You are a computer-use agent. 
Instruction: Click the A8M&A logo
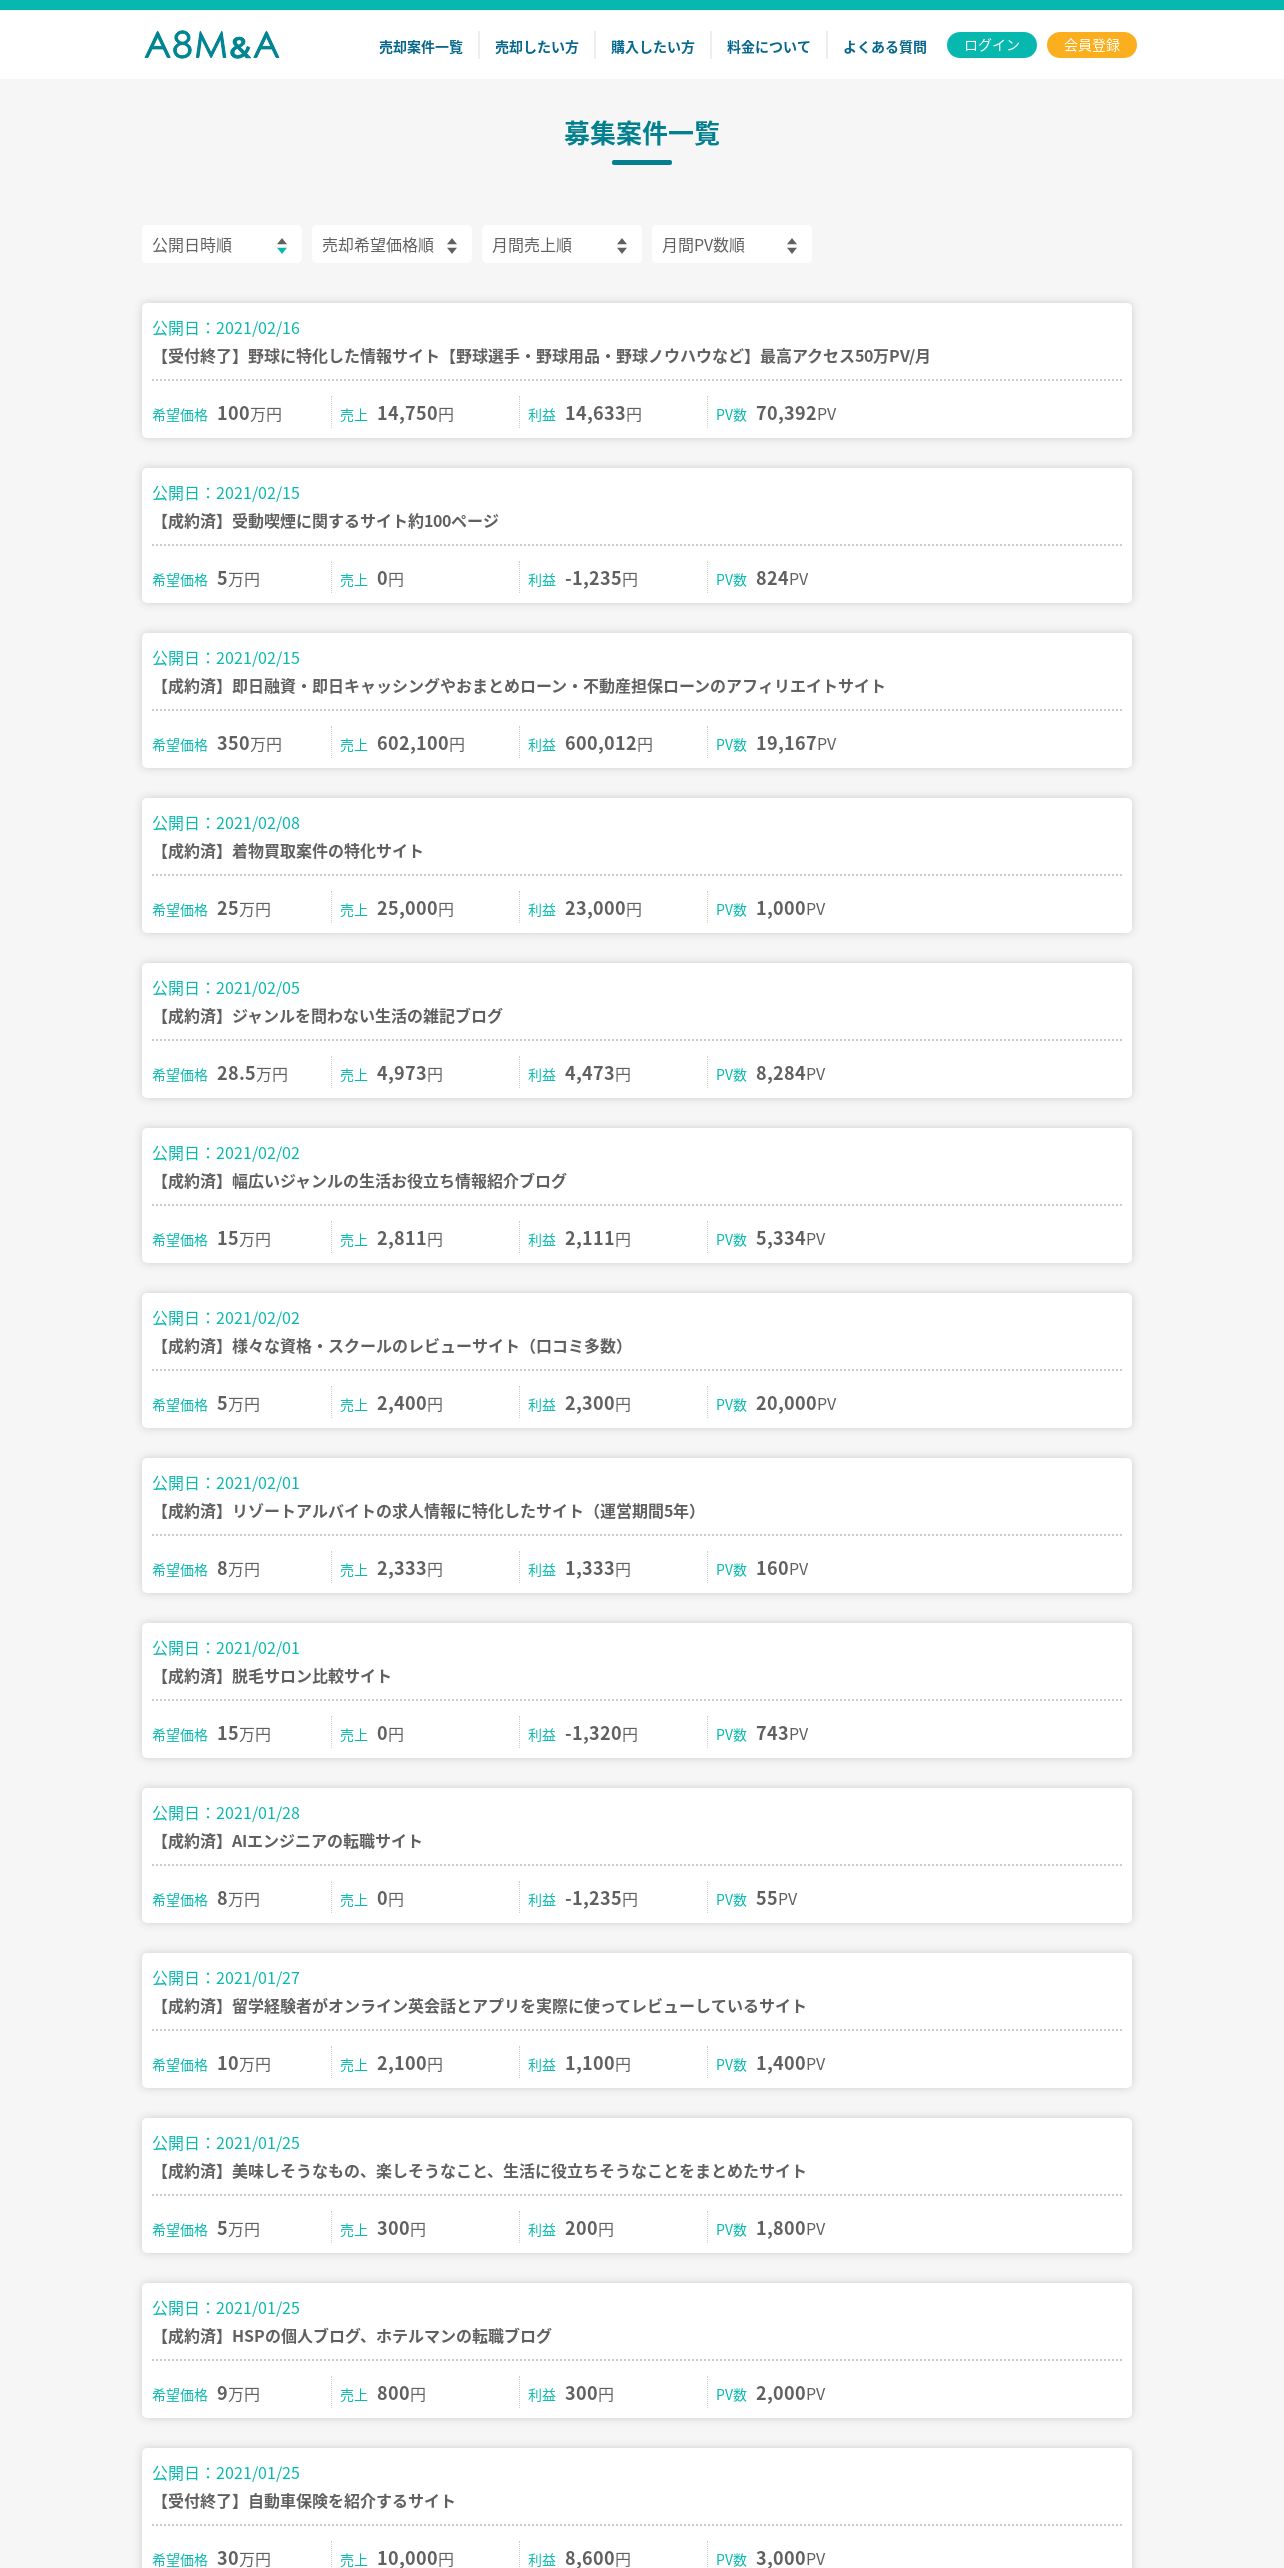212,45
